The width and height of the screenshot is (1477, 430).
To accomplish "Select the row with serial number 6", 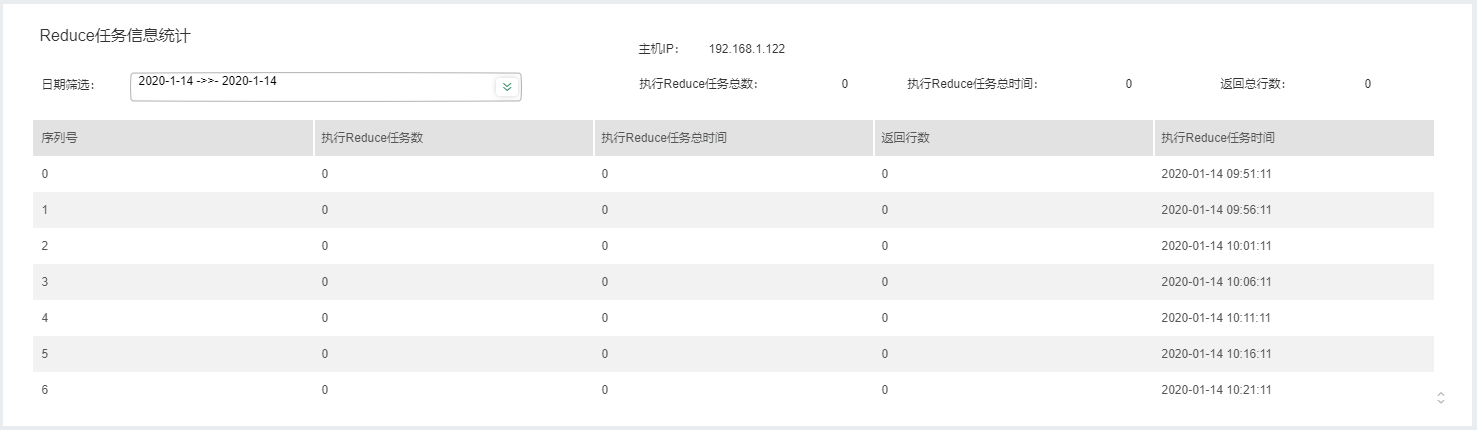I will [x=45, y=390].
